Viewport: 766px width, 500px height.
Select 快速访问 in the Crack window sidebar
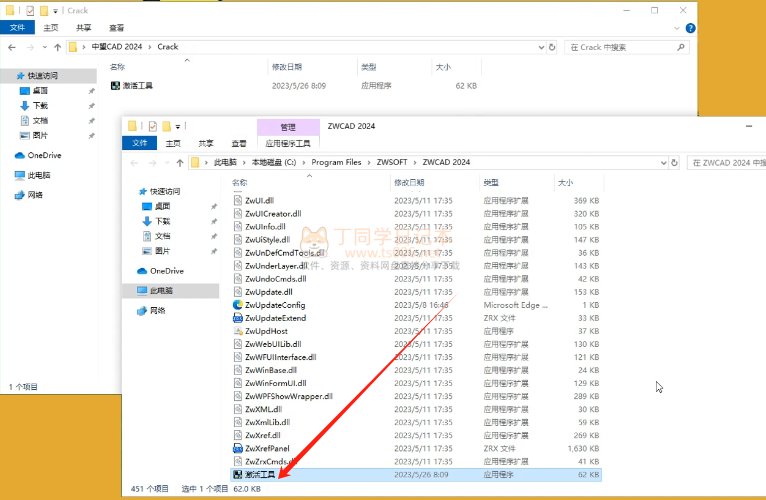point(43,75)
